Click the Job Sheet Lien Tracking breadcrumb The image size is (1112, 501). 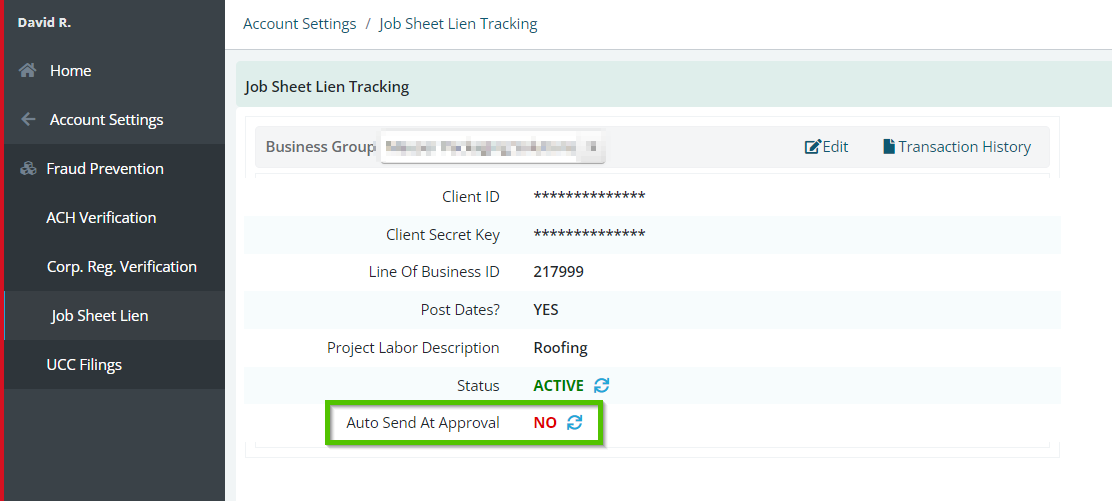tap(458, 23)
